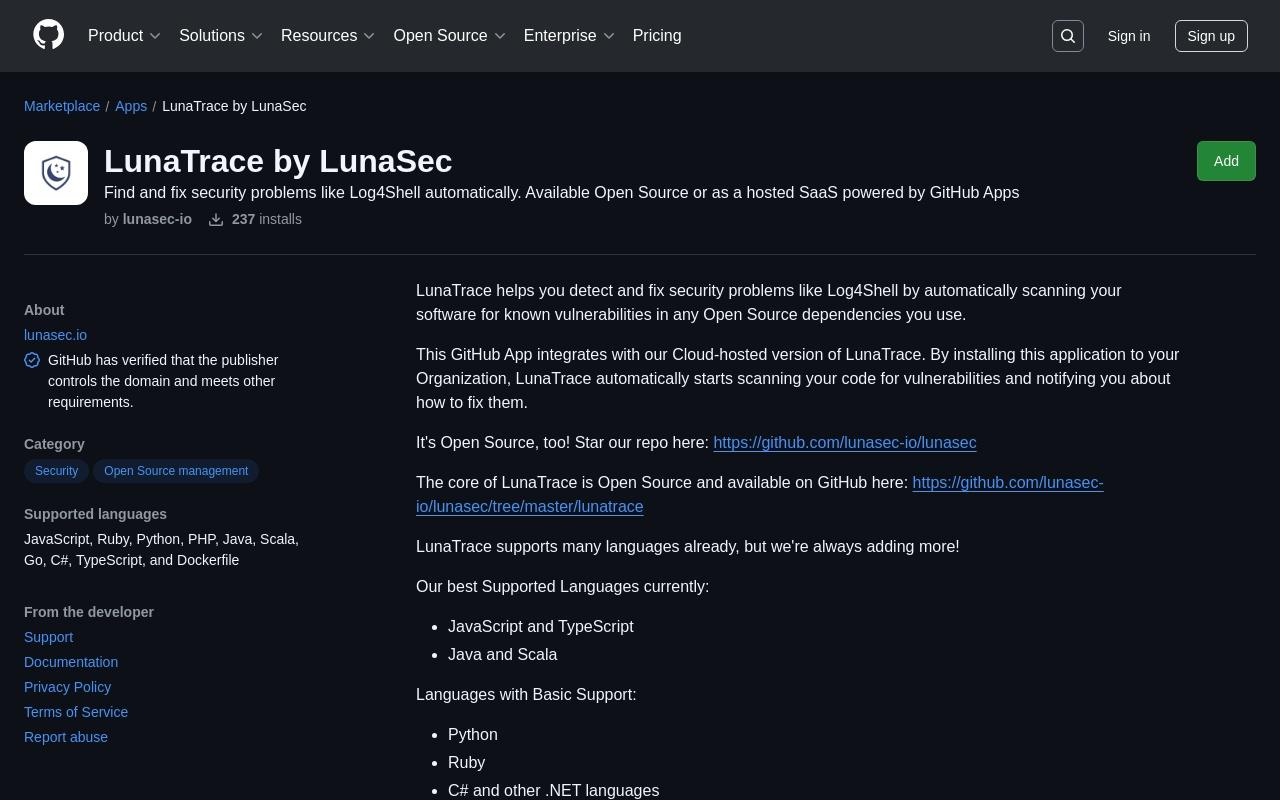Viewport: 1280px width, 800px height.
Task: Open the GitHub homepage logo
Action: tap(49, 35)
